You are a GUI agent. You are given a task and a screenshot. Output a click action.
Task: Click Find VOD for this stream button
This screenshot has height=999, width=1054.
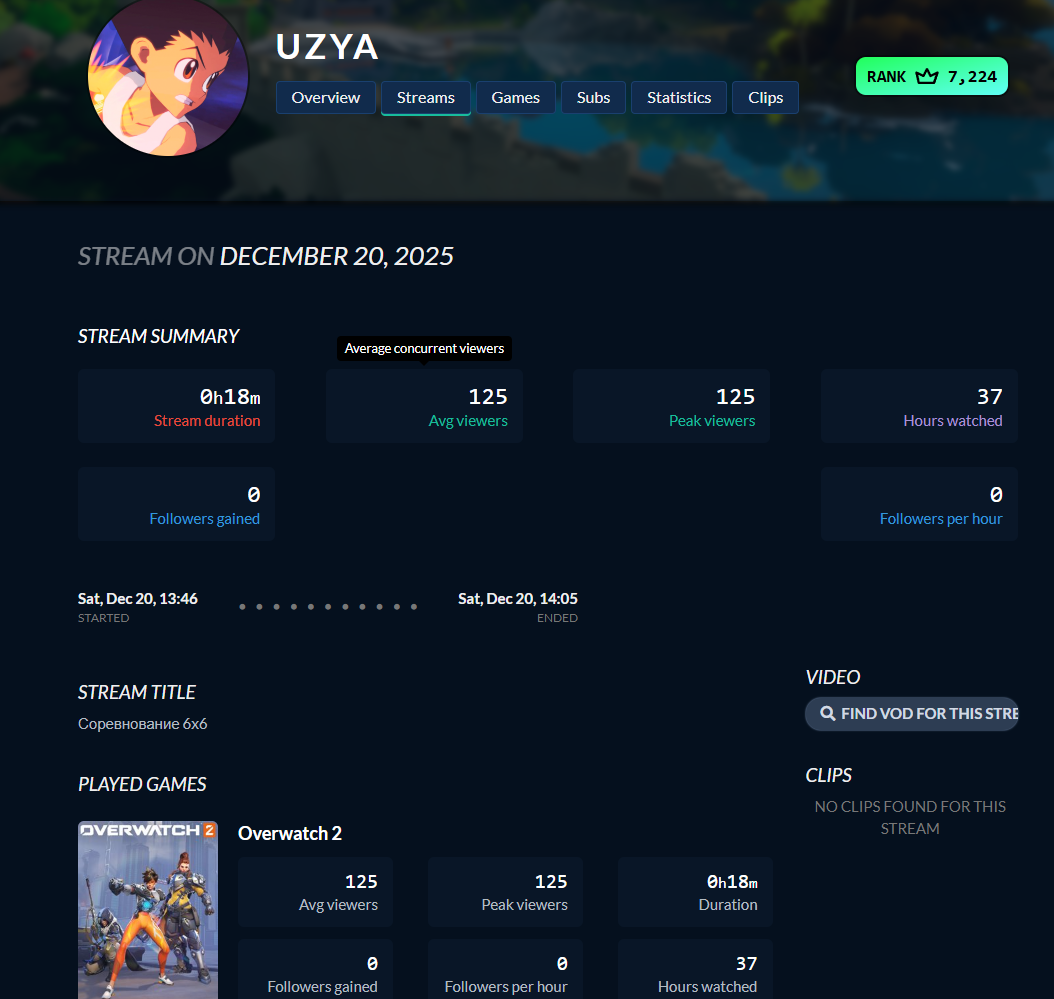coord(911,713)
